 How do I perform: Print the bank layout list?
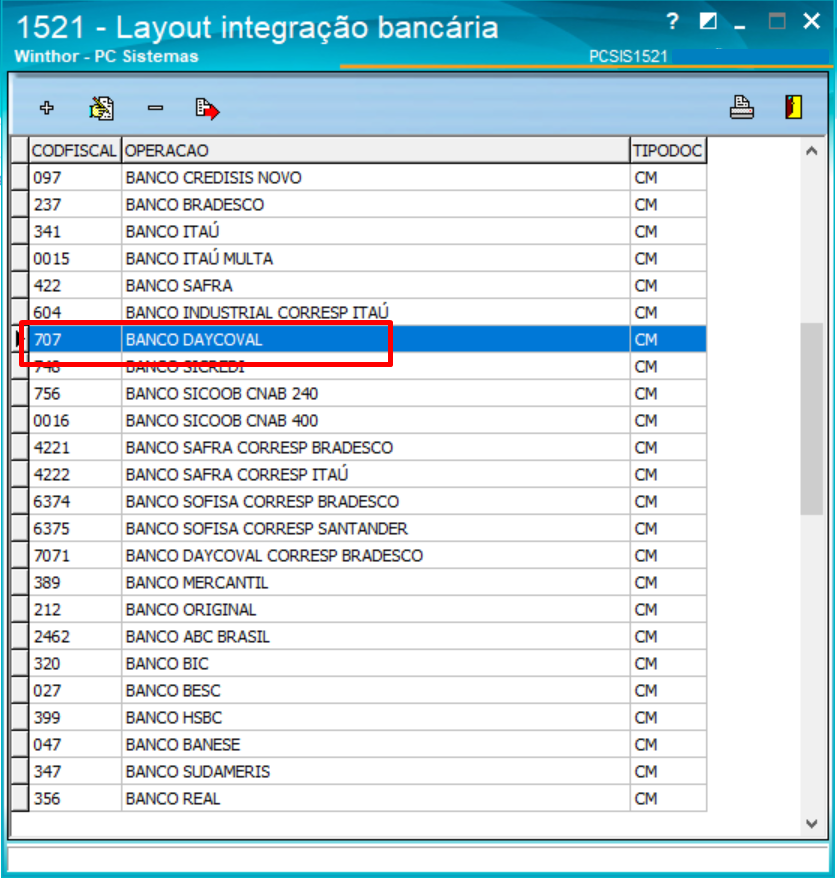[x=742, y=107]
